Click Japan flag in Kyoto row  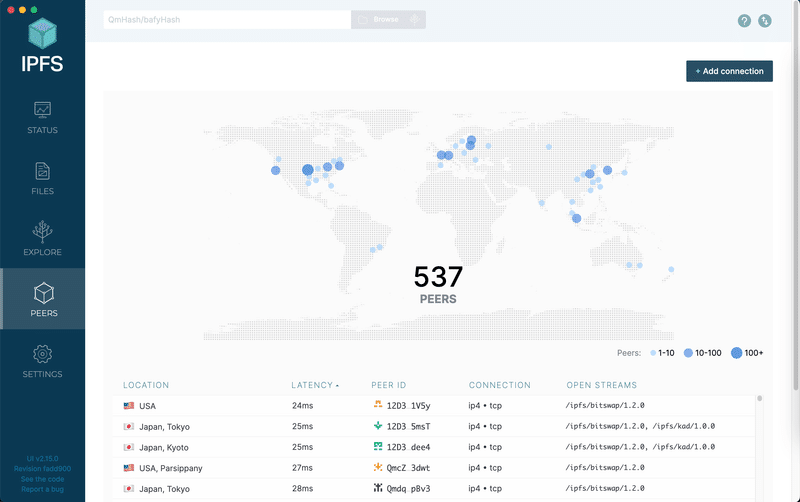[x=129, y=447]
